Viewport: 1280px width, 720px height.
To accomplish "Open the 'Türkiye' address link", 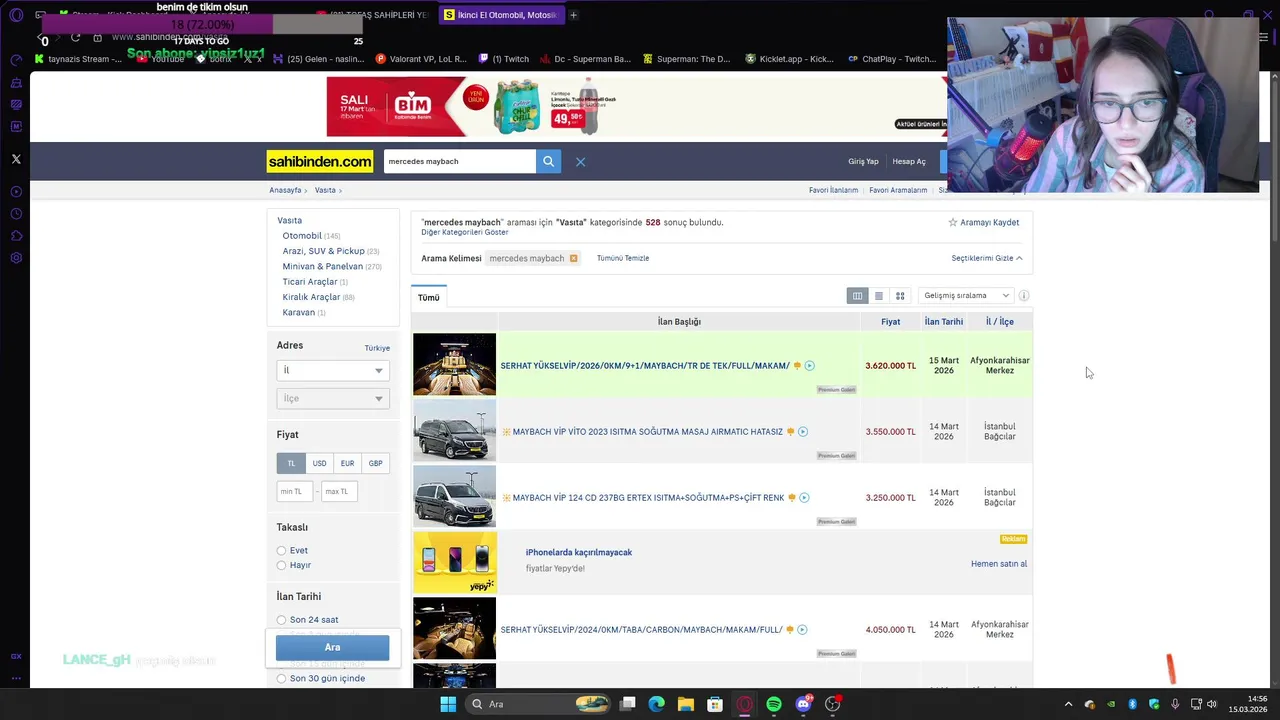I will point(377,348).
